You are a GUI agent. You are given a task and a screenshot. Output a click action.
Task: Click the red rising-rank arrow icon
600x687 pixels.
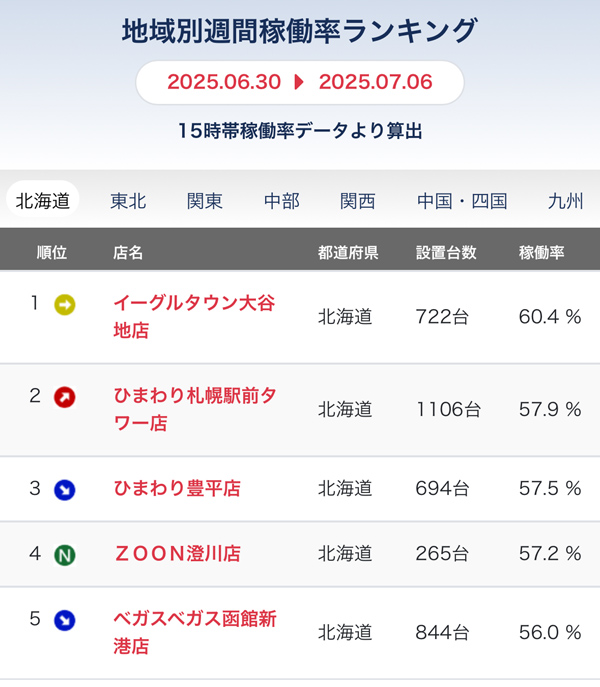tap(64, 397)
